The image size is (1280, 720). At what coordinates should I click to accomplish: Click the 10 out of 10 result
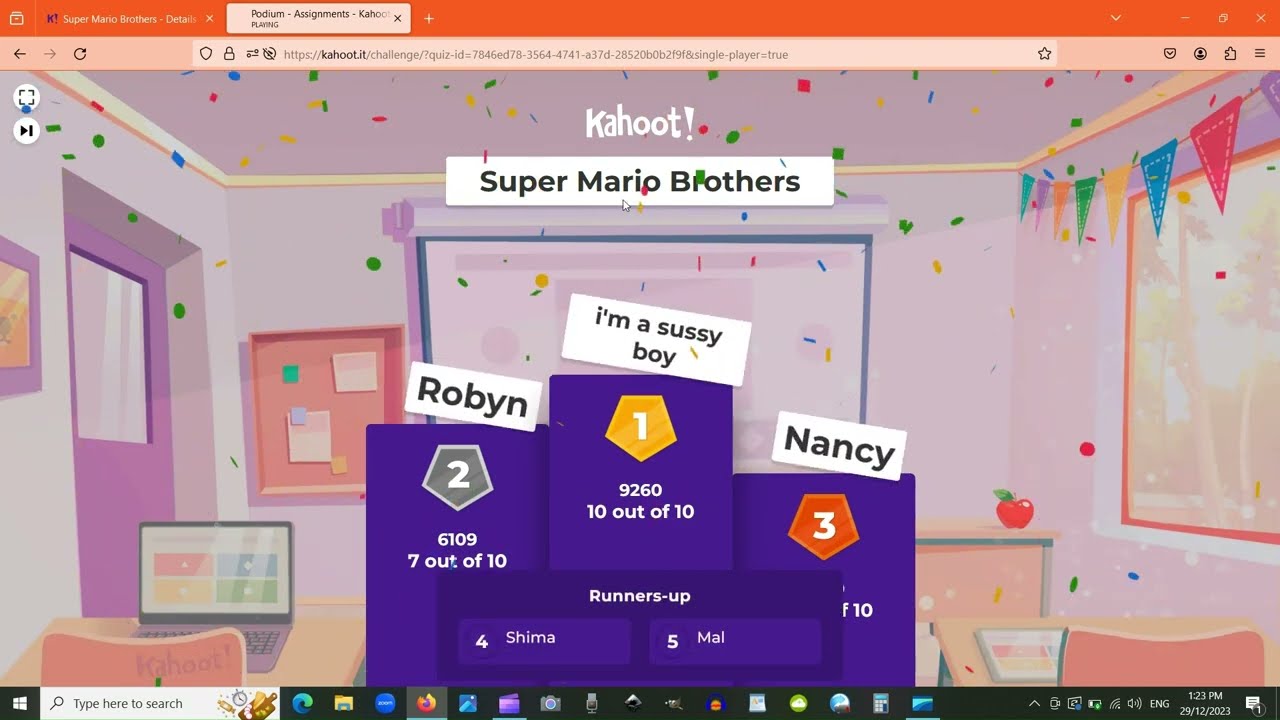pyautogui.click(x=640, y=512)
